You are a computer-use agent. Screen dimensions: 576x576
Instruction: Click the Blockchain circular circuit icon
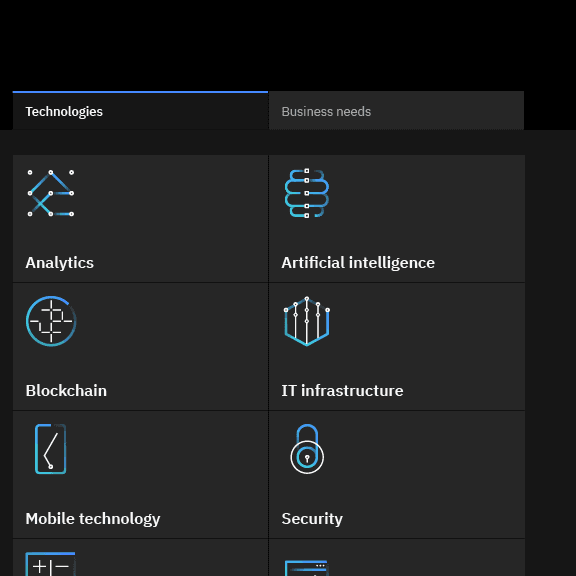(51, 321)
